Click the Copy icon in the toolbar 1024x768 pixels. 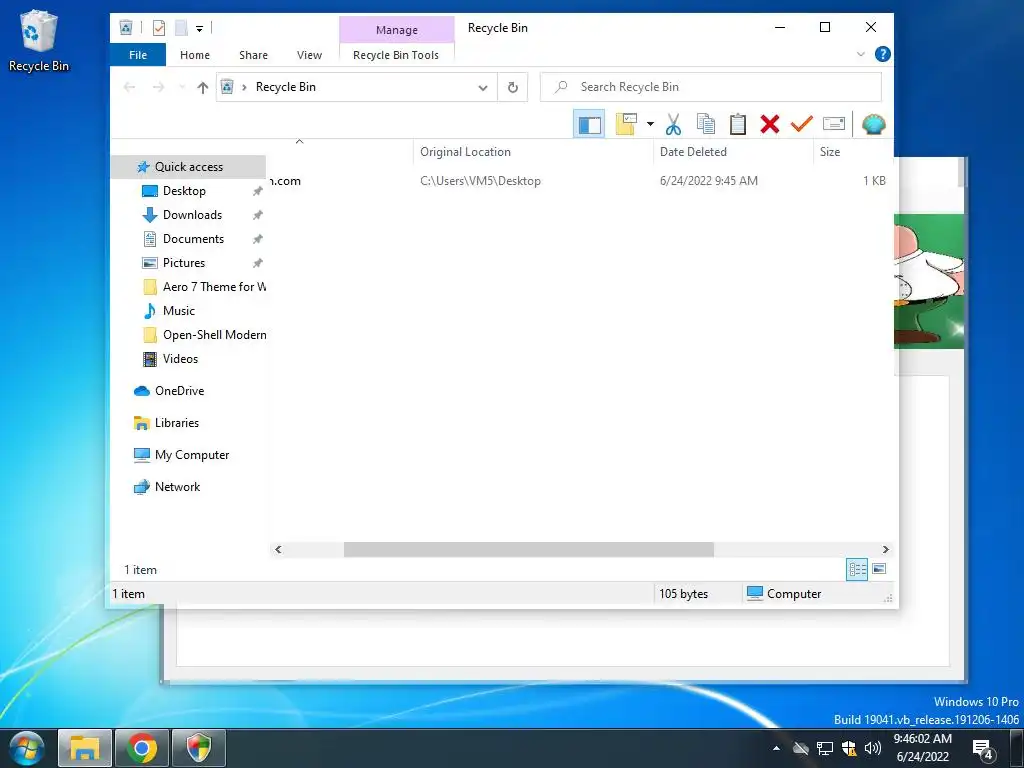point(705,123)
